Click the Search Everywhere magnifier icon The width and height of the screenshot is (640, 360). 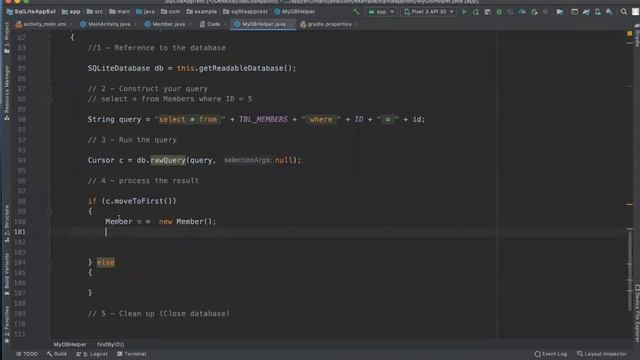624,12
